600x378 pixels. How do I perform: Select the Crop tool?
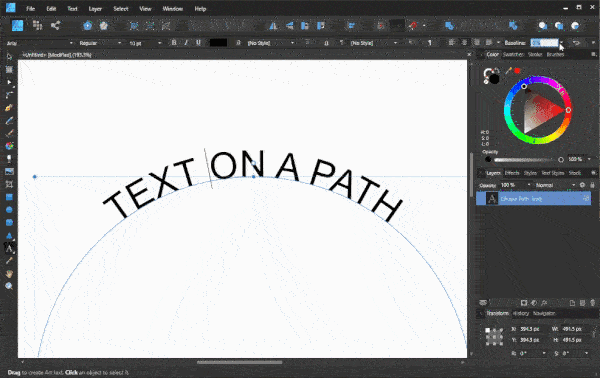click(9, 184)
